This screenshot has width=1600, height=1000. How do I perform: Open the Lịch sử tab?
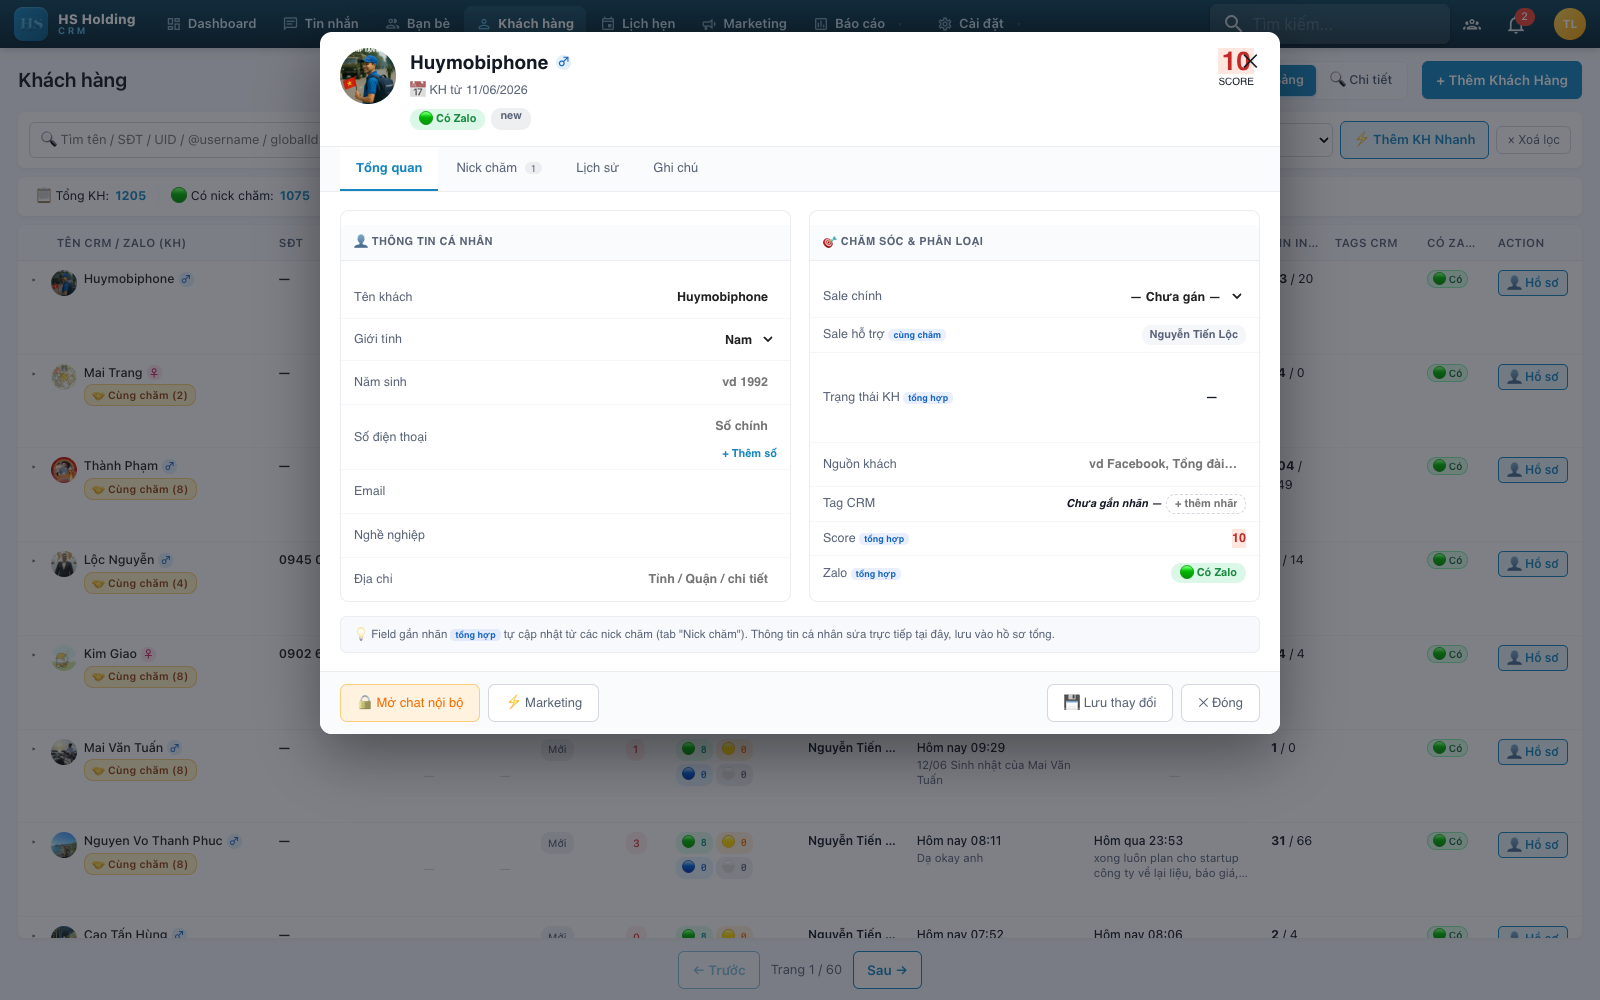(597, 168)
